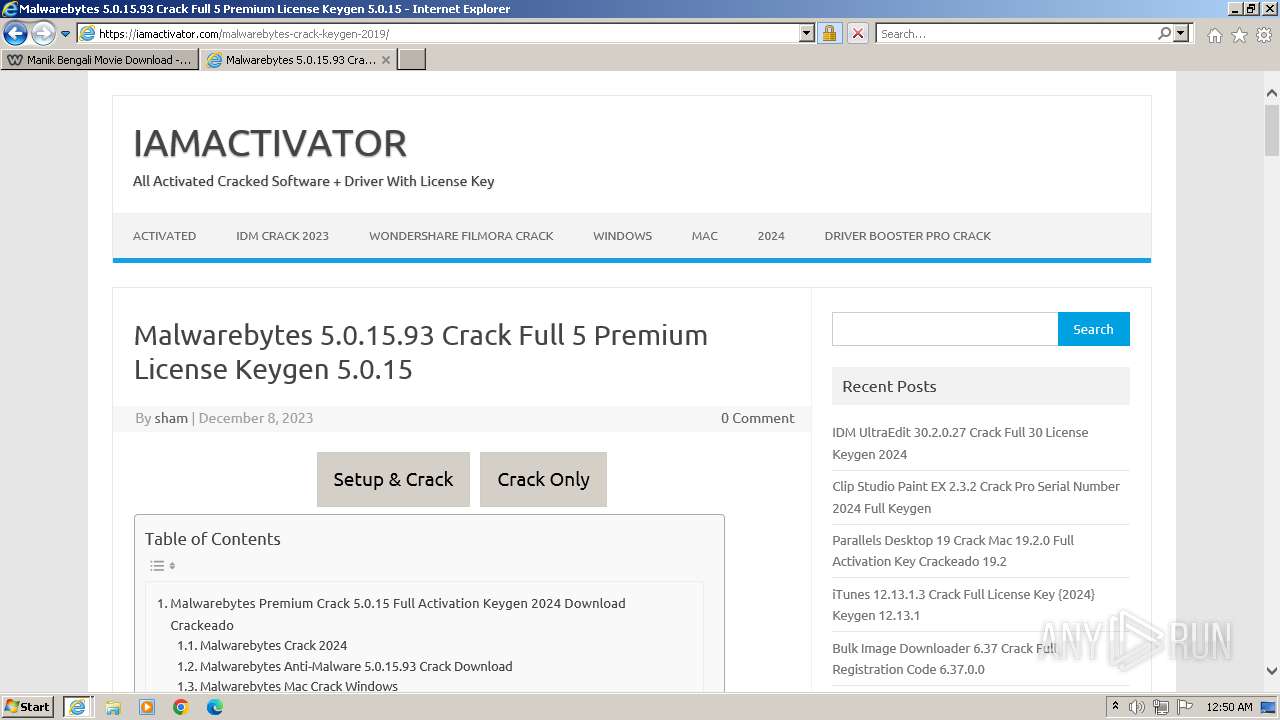This screenshot has width=1280, height=720.
Task: Open Malwarebytes Anti-Malware 5.0.15.93 Crack Download link
Action: tap(356, 666)
